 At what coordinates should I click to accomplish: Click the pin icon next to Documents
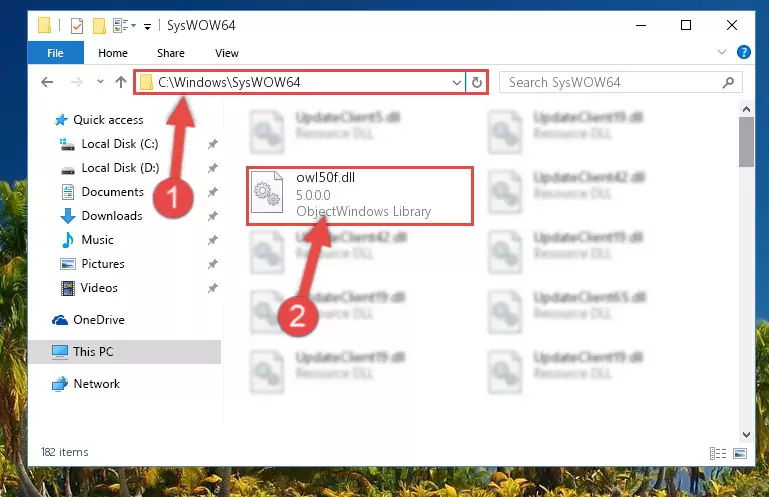[x=212, y=192]
